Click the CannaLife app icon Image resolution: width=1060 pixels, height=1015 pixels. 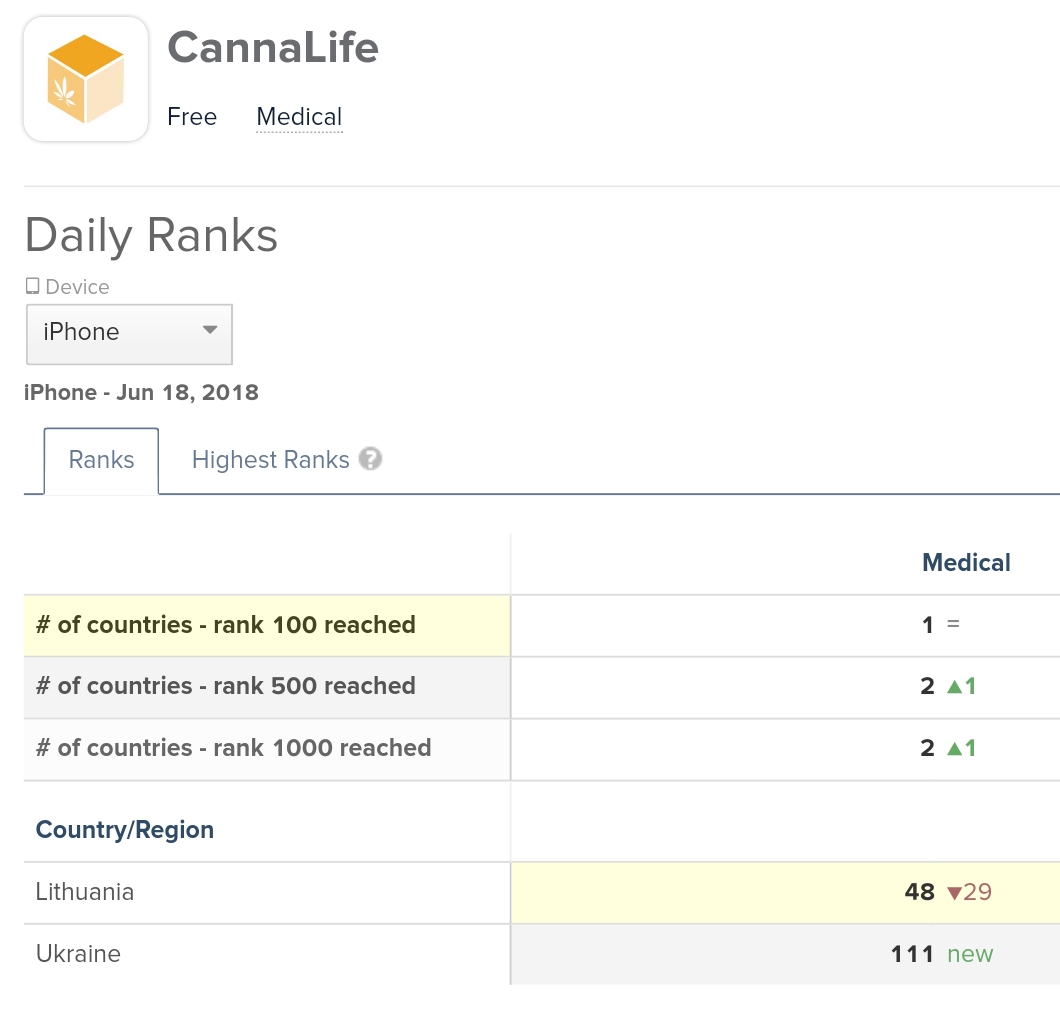tap(85, 78)
